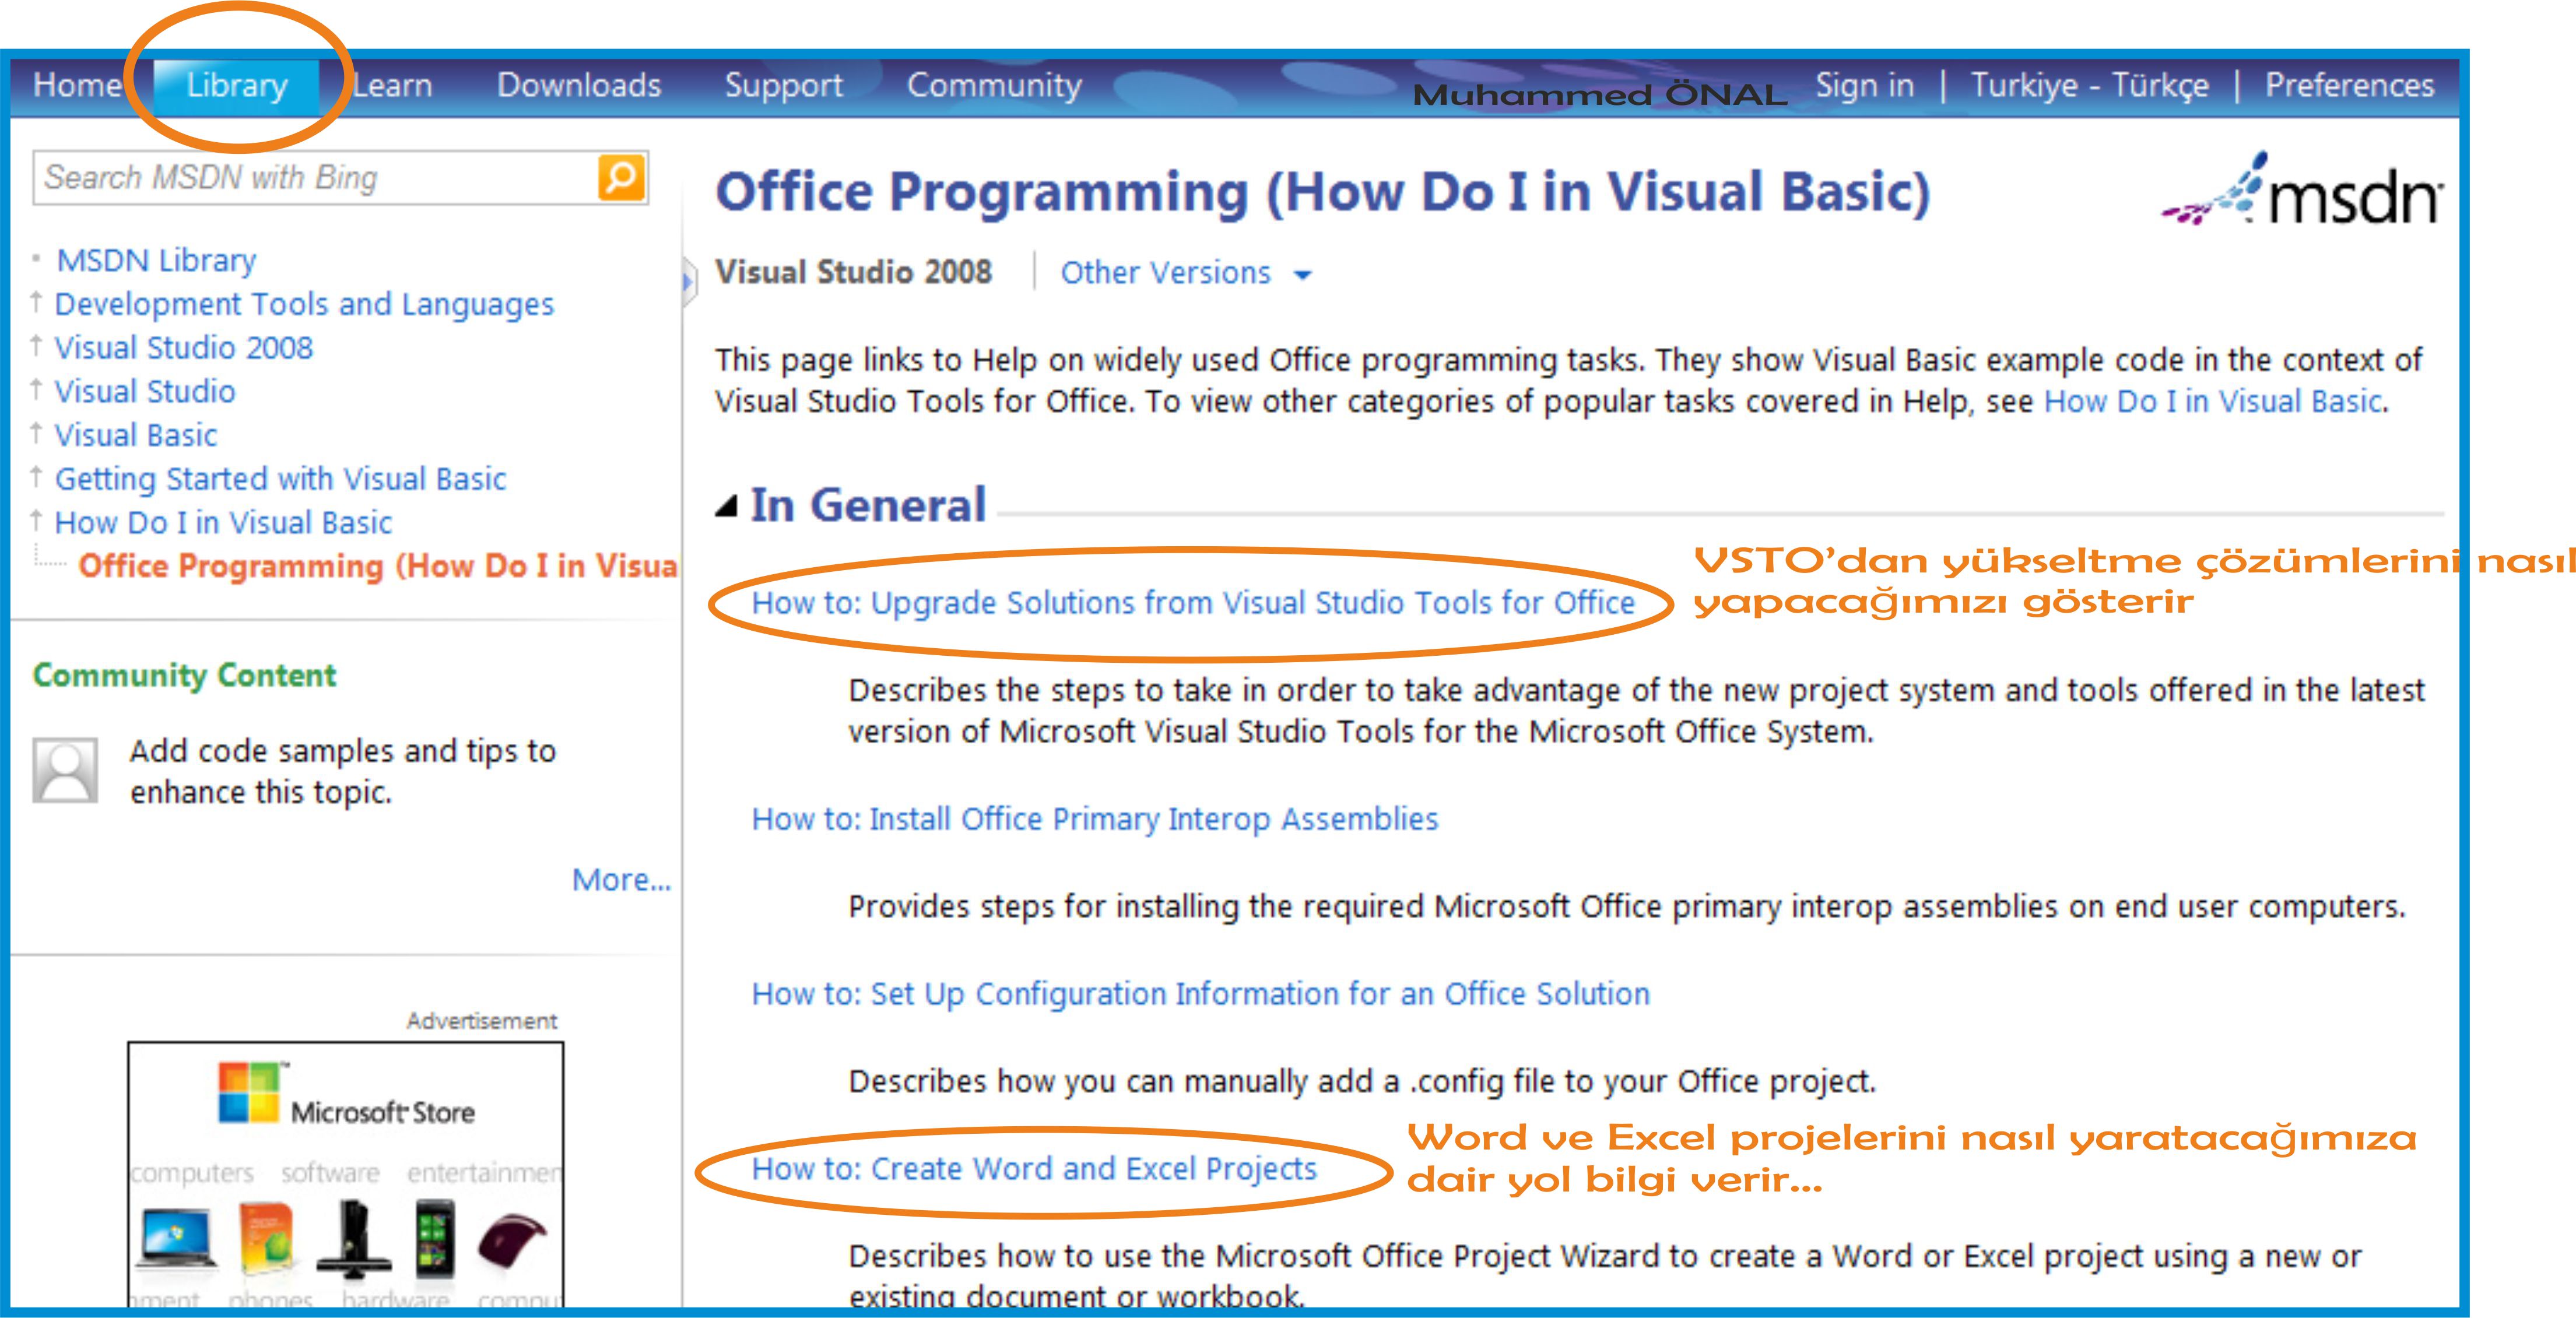Open the Community tab
The width and height of the screenshot is (2576, 1318).
tap(994, 86)
